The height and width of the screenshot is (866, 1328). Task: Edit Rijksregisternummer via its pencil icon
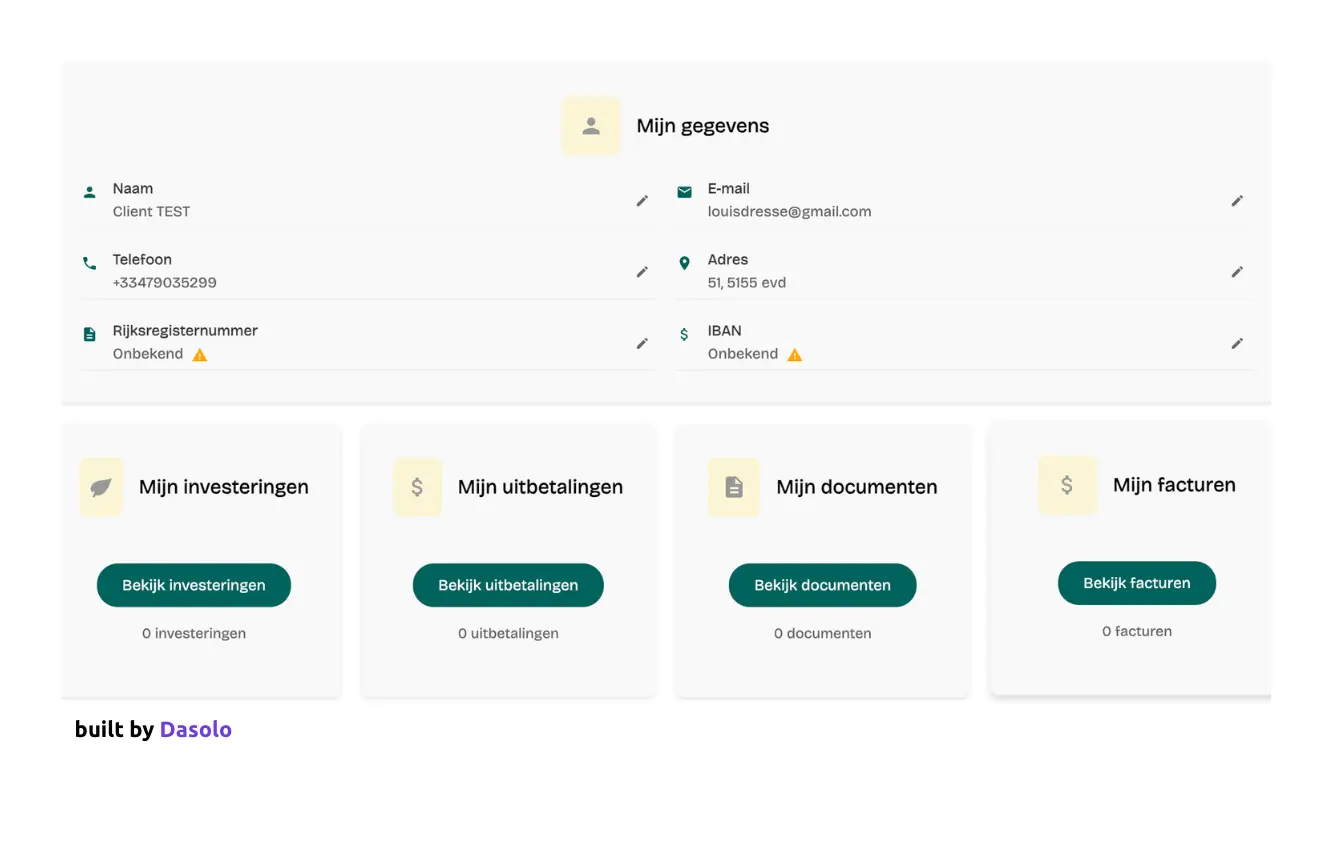click(642, 343)
